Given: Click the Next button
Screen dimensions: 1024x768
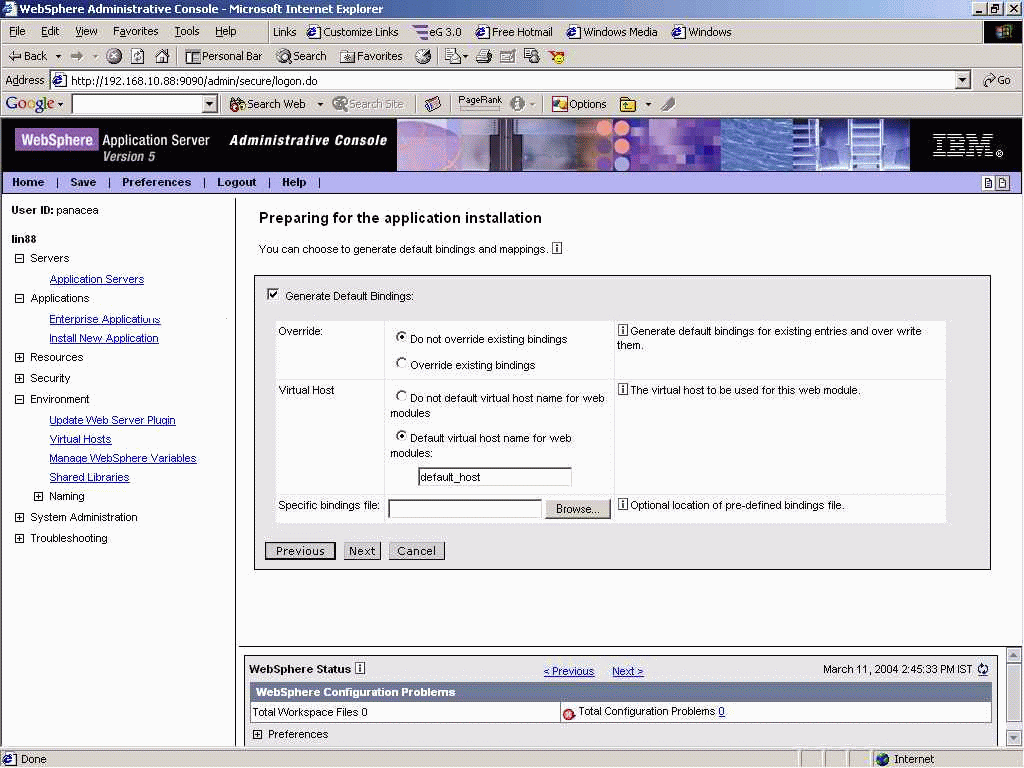Looking at the screenshot, I should click(x=362, y=551).
